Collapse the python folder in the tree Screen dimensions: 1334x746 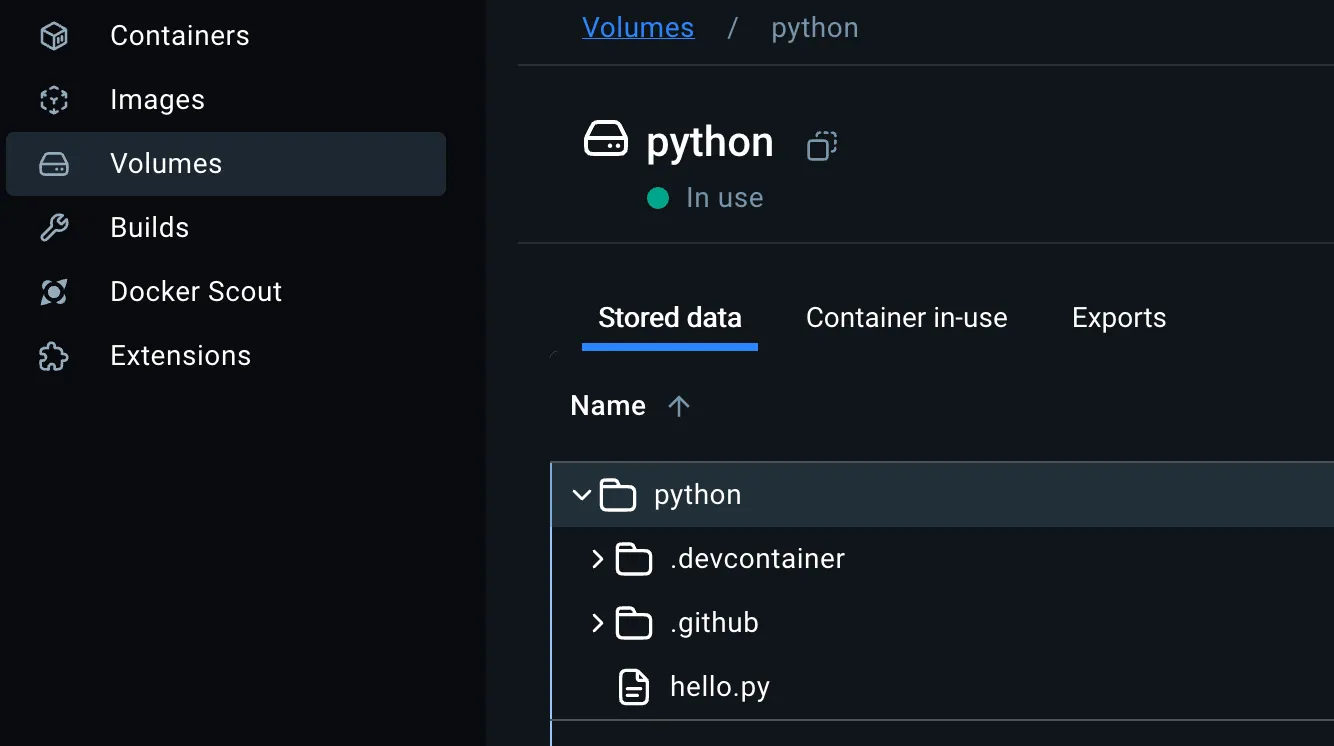581,494
